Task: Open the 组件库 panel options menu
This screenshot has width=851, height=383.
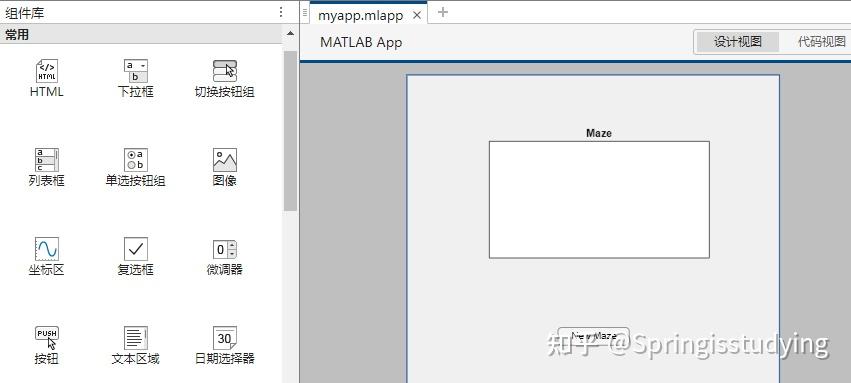Action: (281, 12)
